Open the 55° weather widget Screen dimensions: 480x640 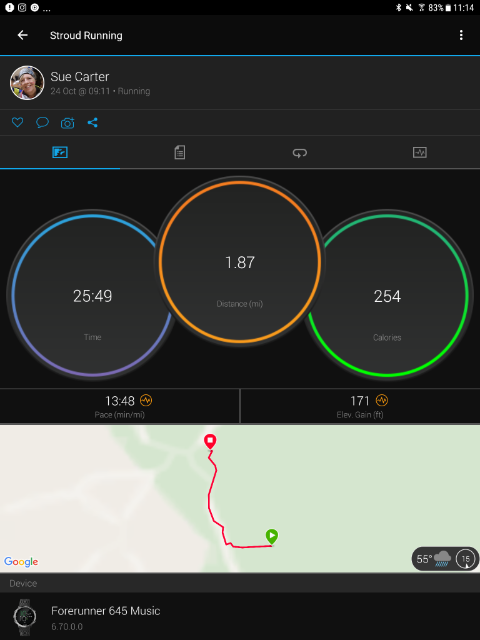click(x=445, y=559)
